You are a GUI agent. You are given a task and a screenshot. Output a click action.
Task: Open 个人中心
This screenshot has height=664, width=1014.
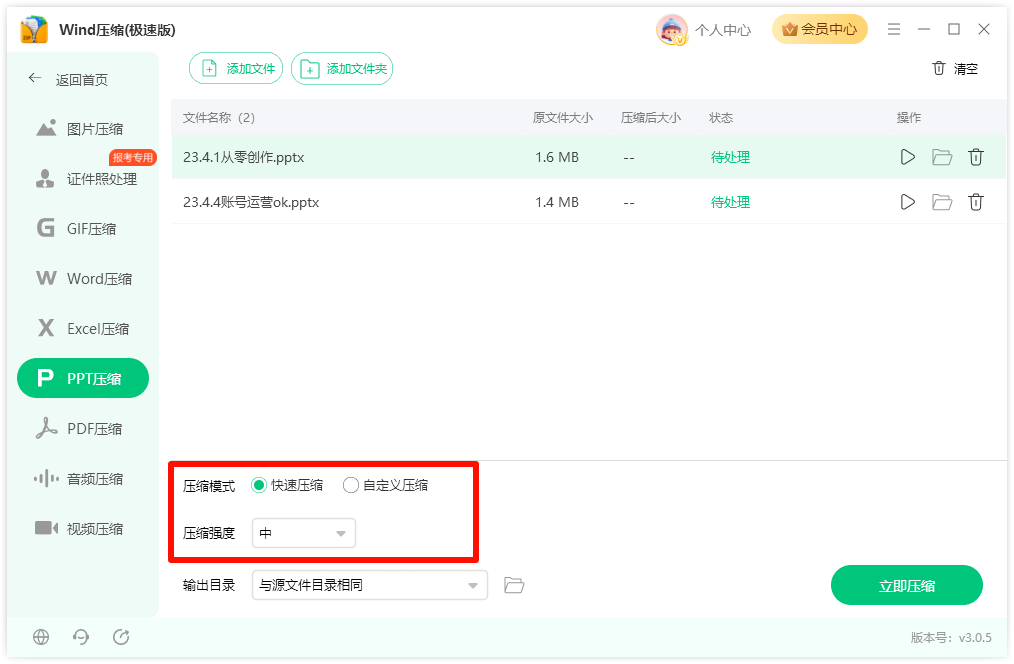click(723, 30)
